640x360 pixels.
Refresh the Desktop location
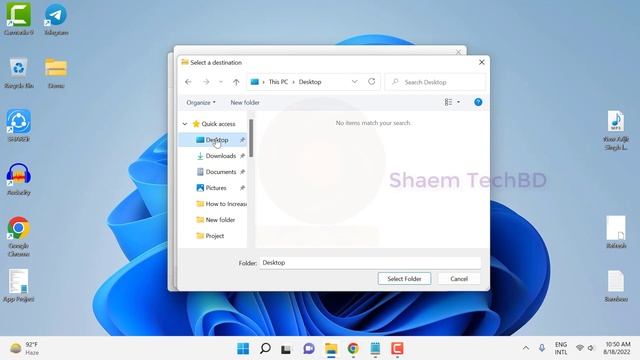coord(371,82)
